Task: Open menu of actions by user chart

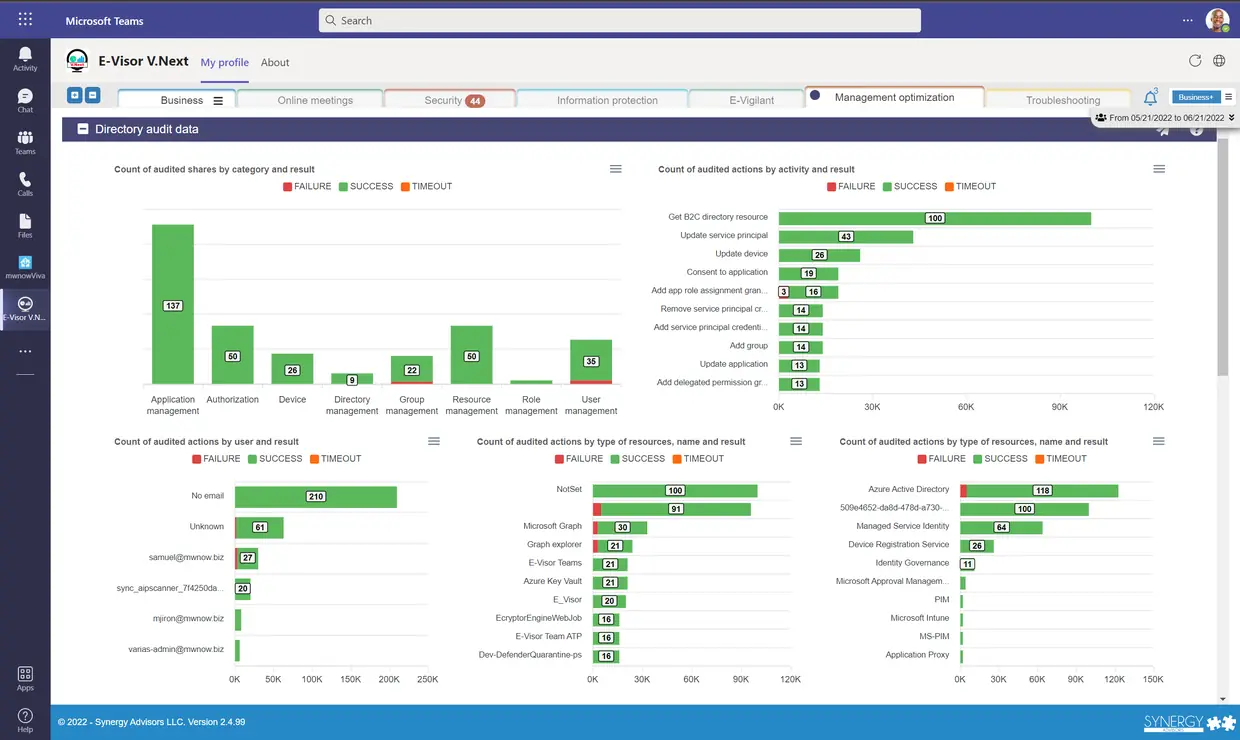Action: (x=434, y=441)
